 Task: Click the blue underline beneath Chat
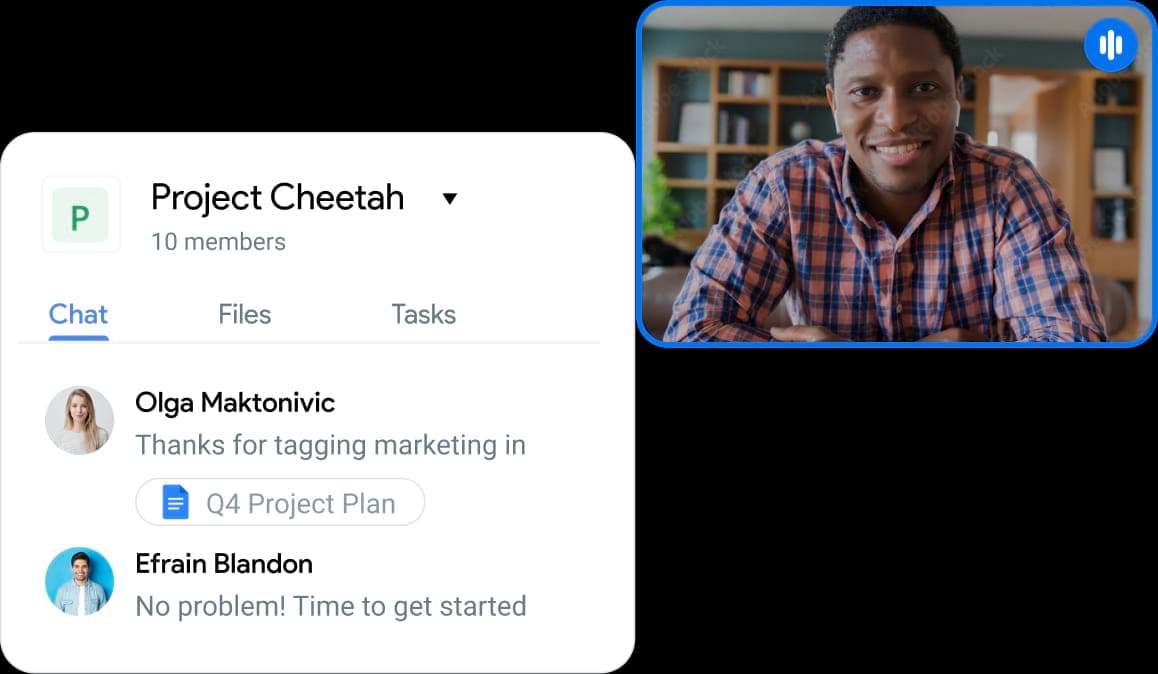pyautogui.click(x=78, y=338)
